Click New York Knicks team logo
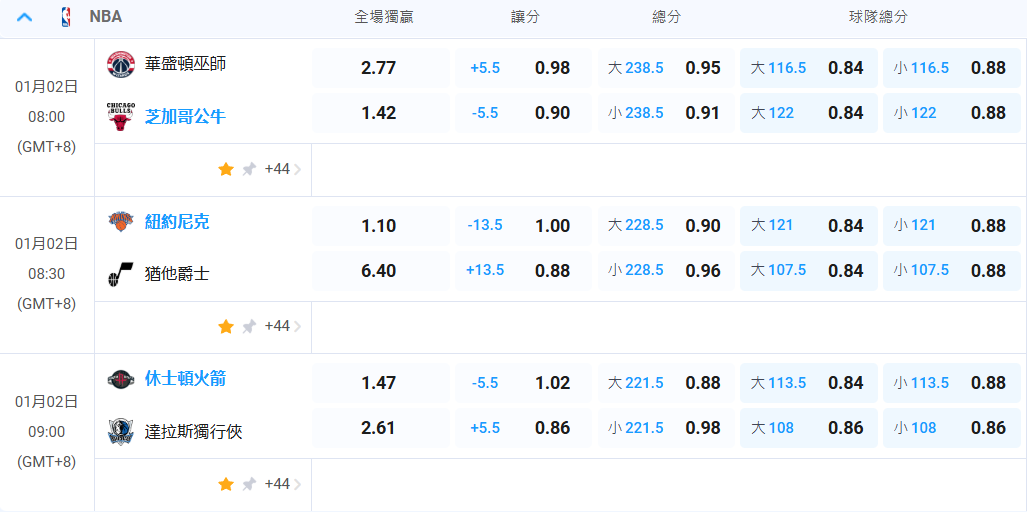This screenshot has width=1027, height=512. (121, 221)
